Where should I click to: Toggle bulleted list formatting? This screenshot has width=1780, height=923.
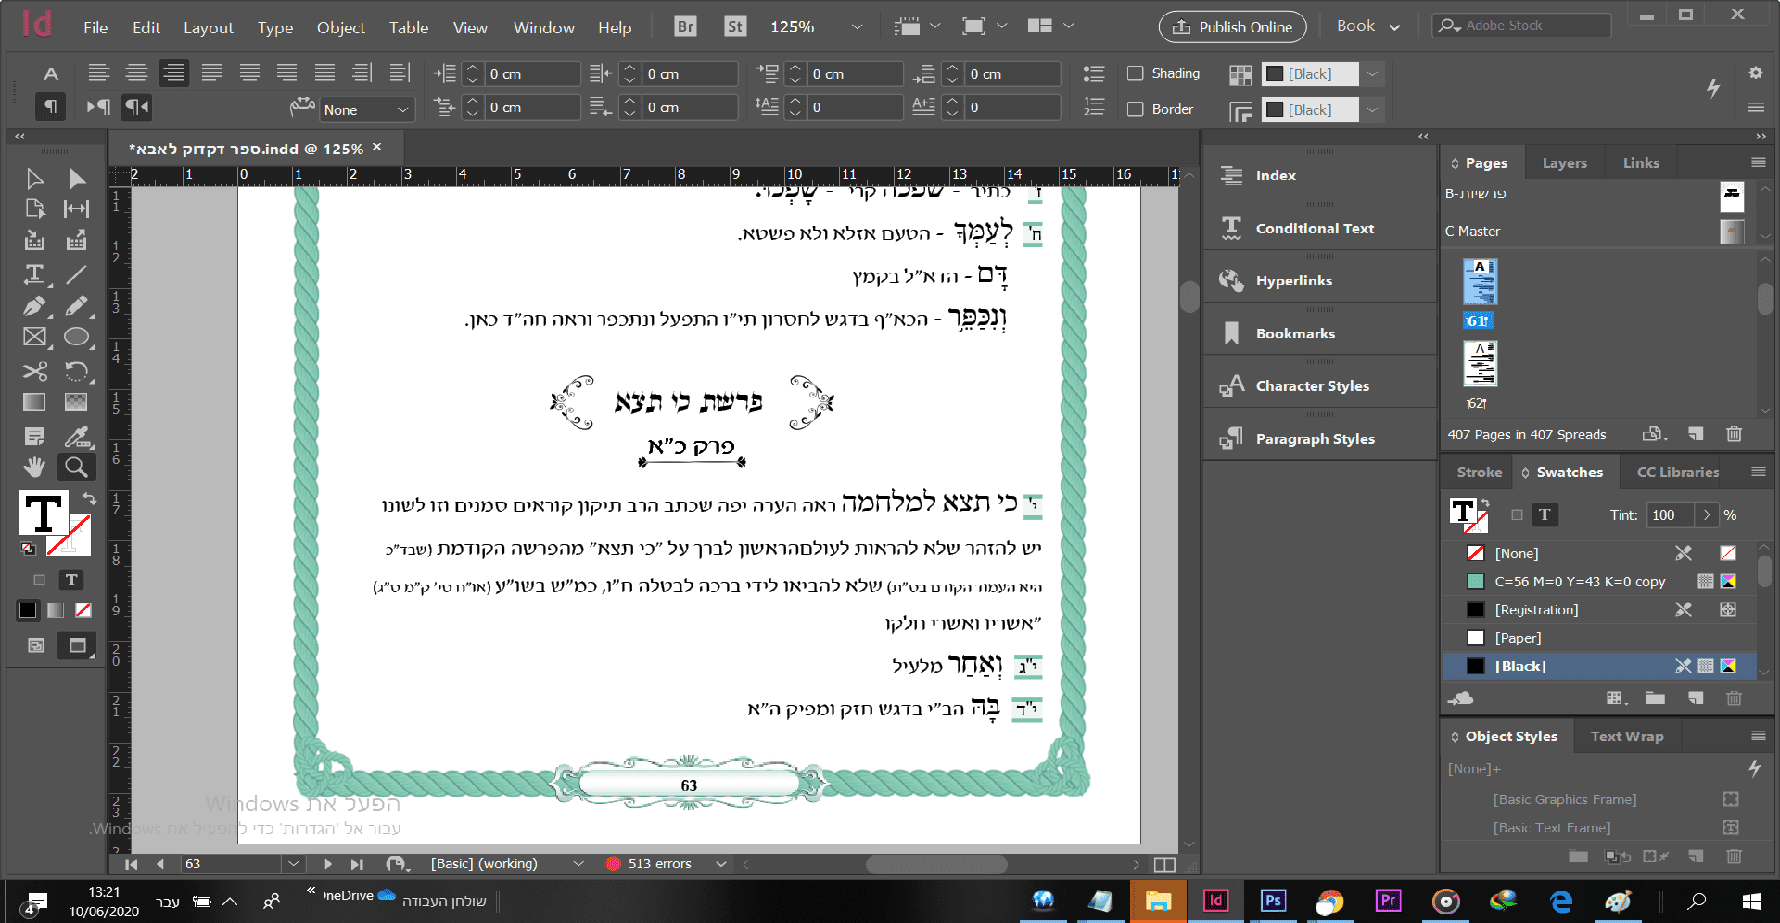1094,73
